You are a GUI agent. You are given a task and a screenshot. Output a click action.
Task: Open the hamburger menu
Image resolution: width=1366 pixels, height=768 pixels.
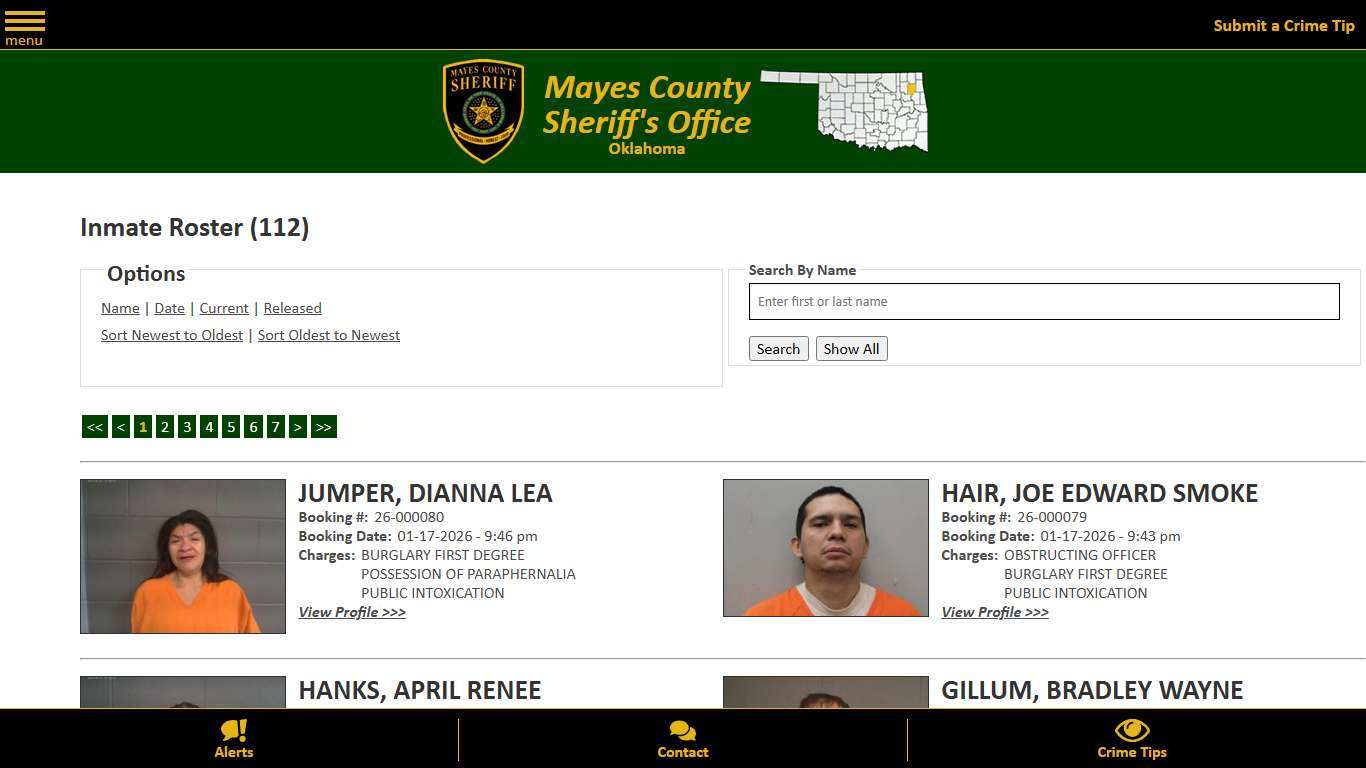pos(24,24)
